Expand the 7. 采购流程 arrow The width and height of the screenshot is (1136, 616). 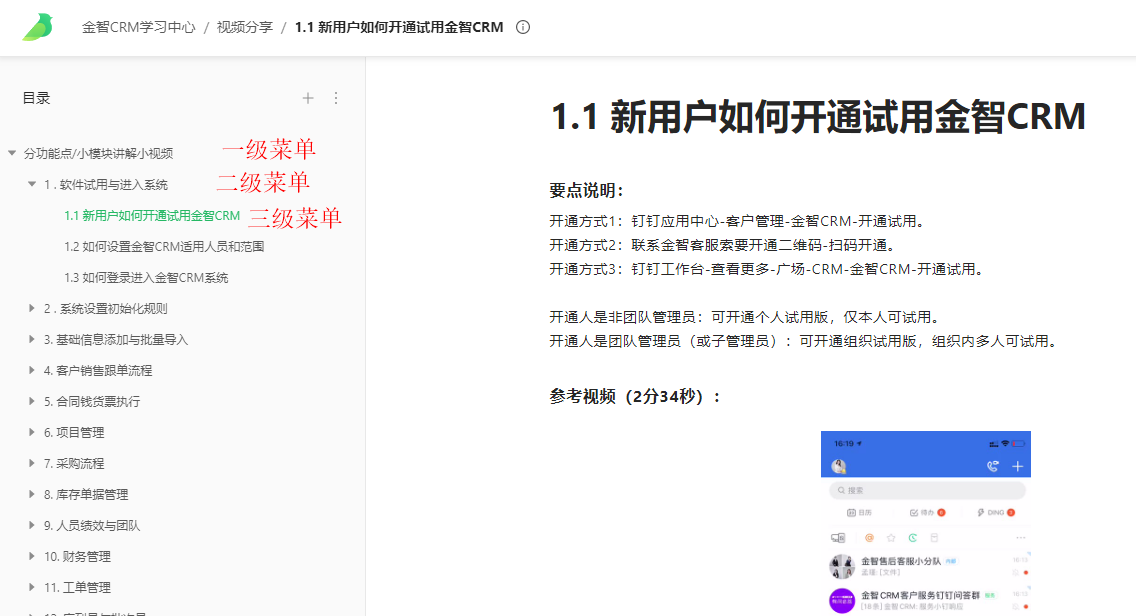pyautogui.click(x=31, y=463)
